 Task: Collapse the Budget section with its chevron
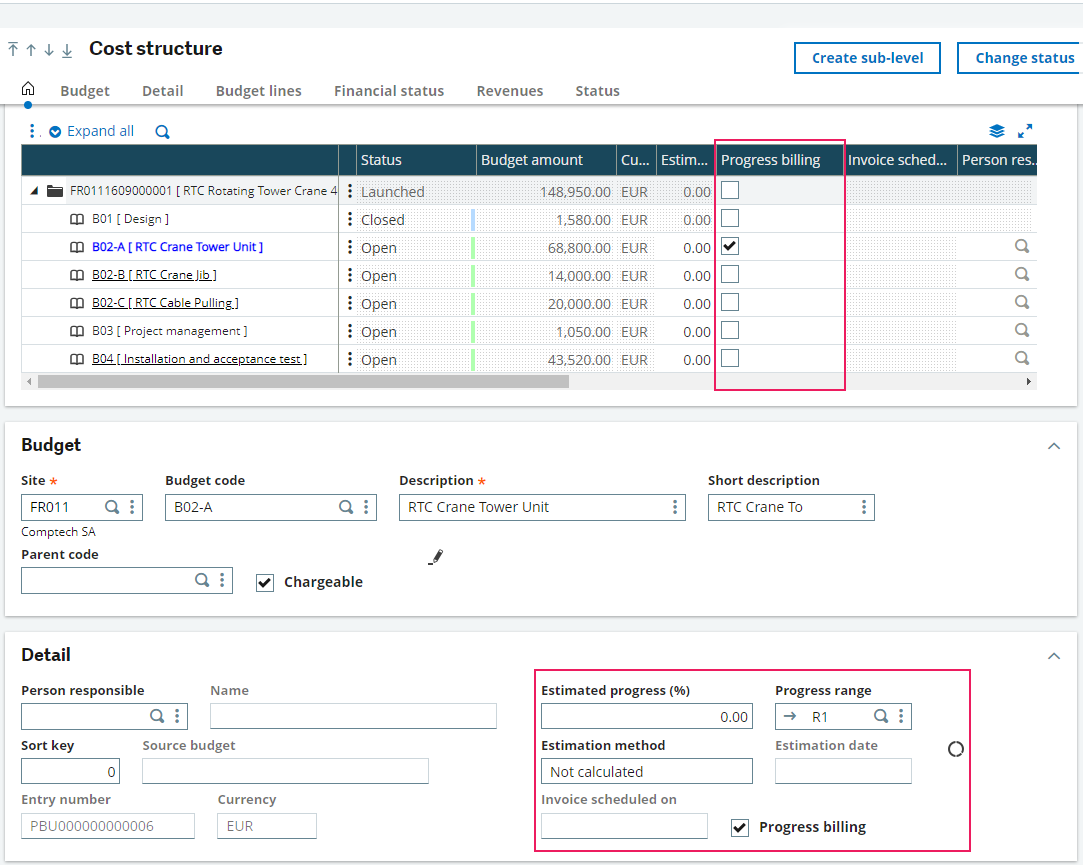[x=1053, y=446]
